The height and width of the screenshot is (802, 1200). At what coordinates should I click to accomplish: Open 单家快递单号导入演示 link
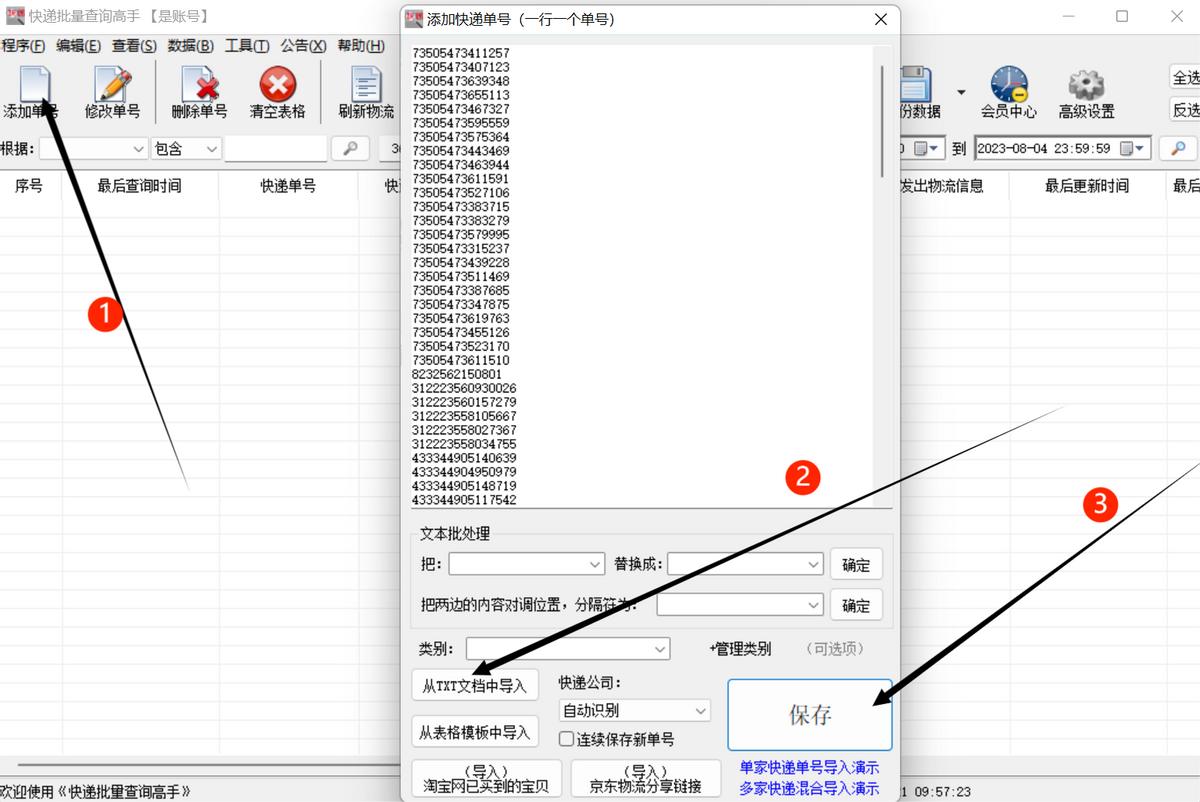point(808,768)
